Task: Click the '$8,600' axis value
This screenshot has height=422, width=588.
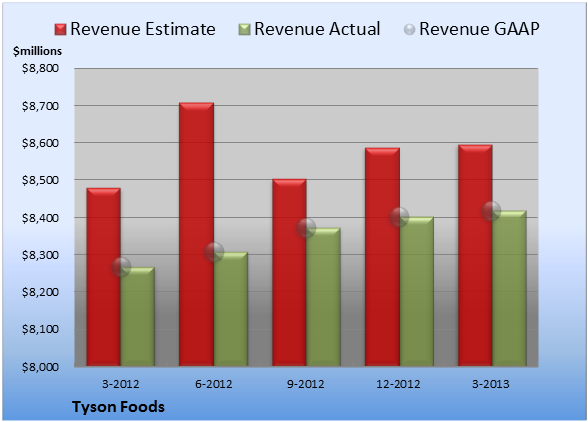Action: 40,143
